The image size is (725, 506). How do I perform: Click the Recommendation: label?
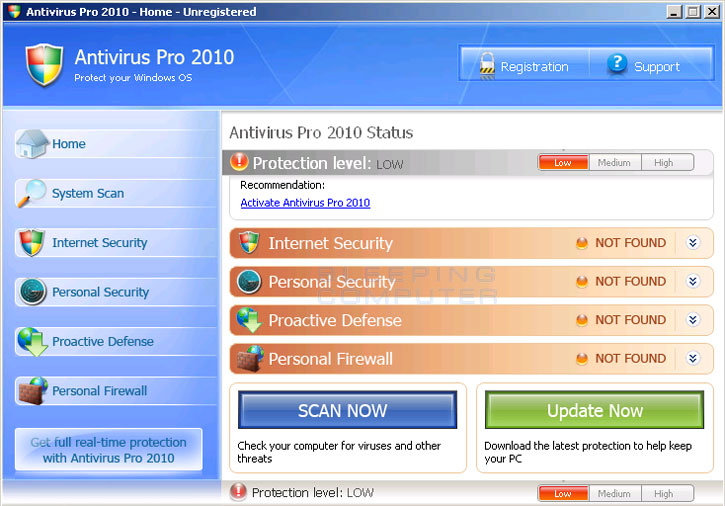pyautogui.click(x=282, y=185)
